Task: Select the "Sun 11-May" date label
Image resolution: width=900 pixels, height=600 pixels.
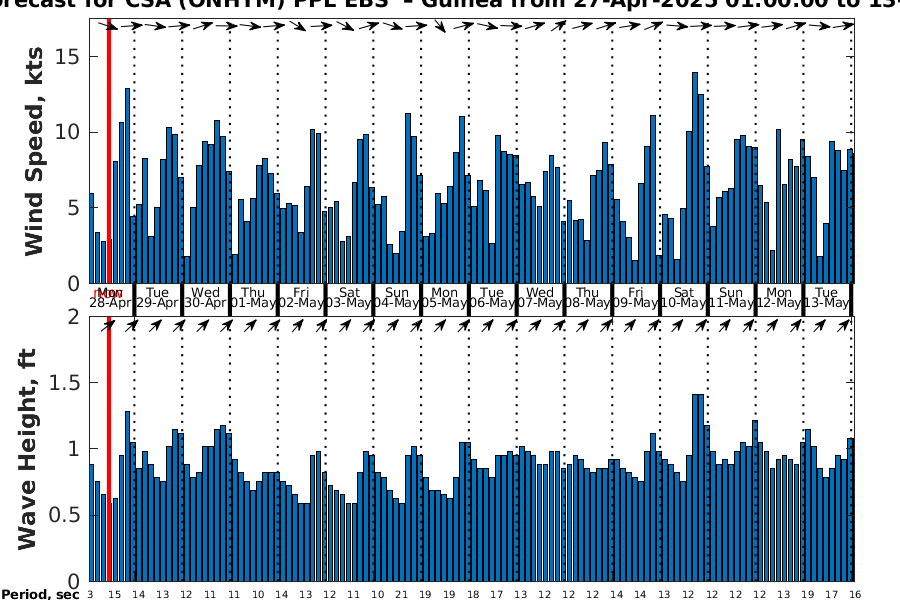Action: coord(731,298)
